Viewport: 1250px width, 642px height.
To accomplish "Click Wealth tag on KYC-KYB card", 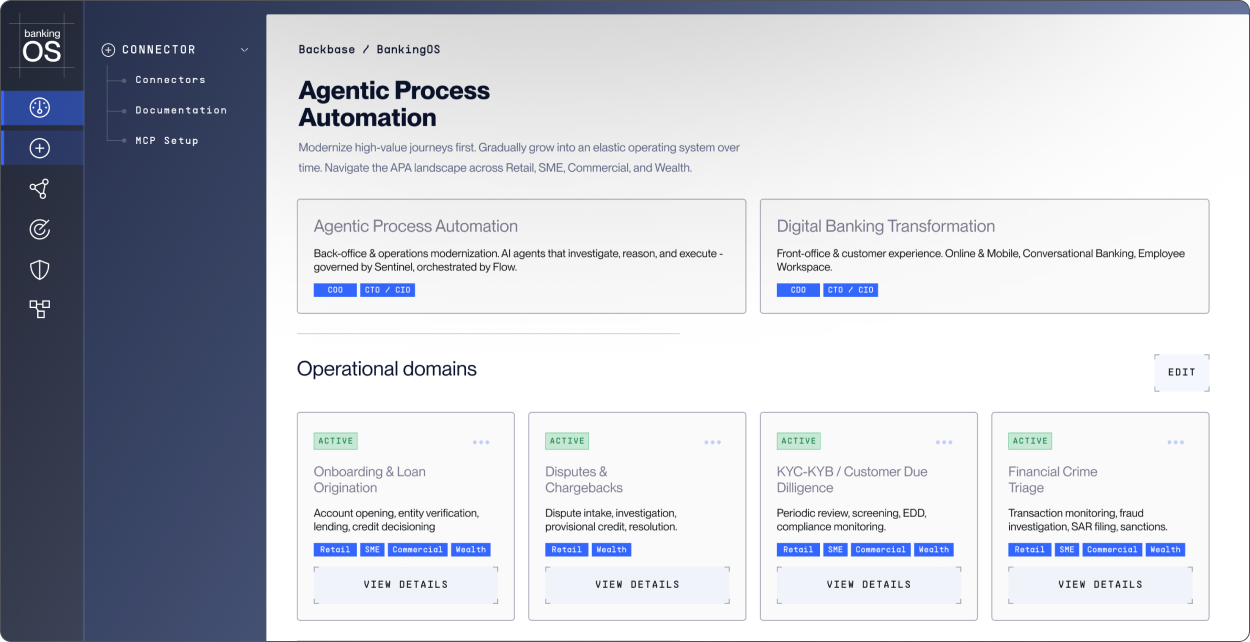I will 933,549.
